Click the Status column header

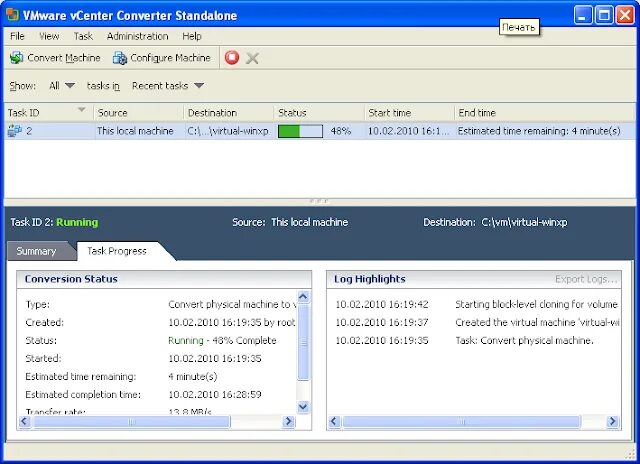point(319,113)
